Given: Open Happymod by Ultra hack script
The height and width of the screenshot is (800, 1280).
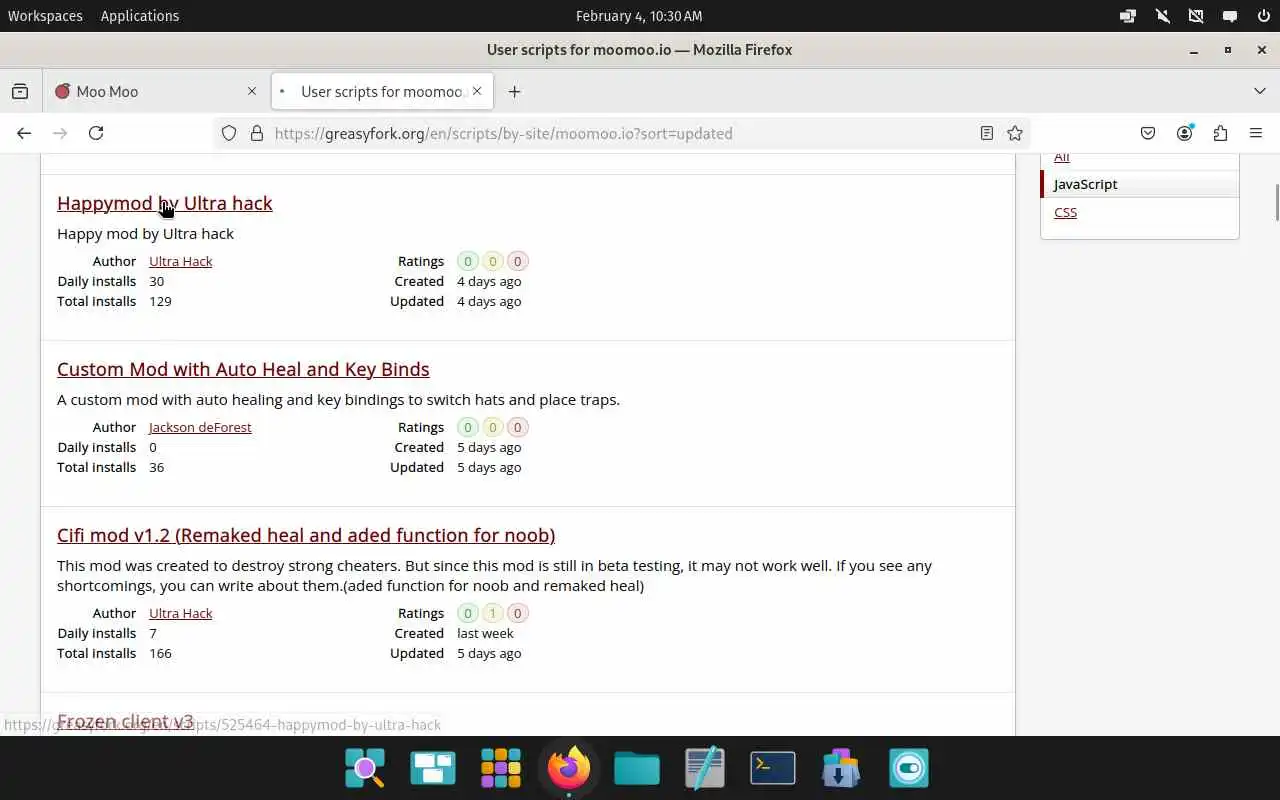Looking at the screenshot, I should pyautogui.click(x=165, y=203).
